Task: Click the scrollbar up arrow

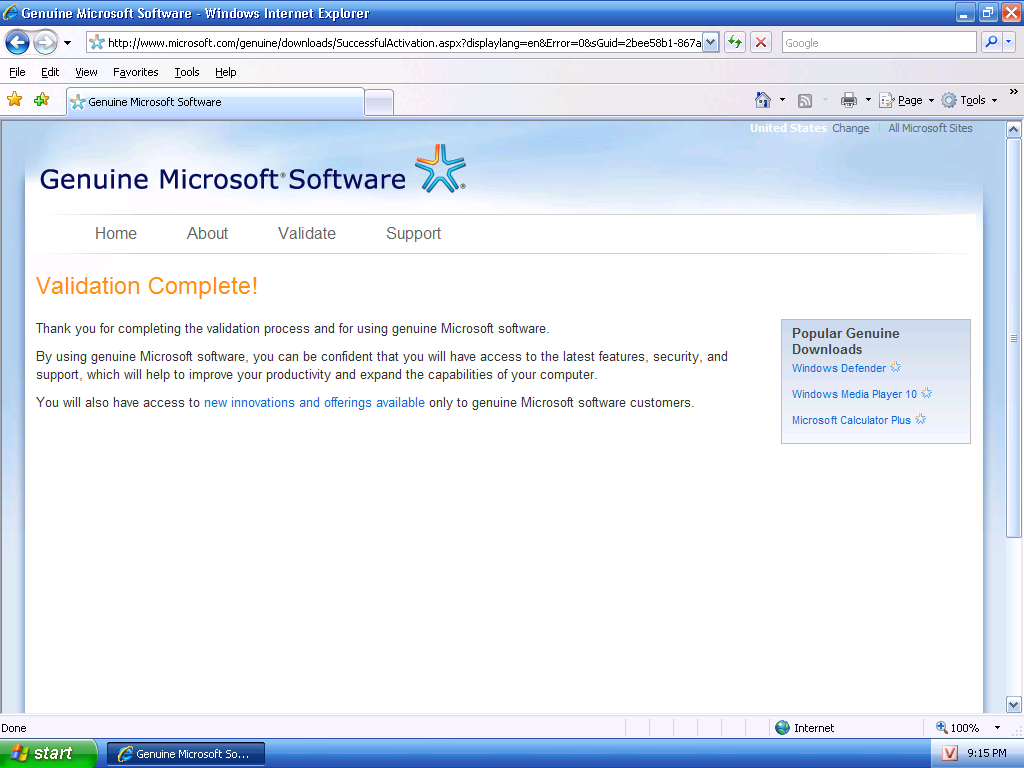Action: (1014, 129)
